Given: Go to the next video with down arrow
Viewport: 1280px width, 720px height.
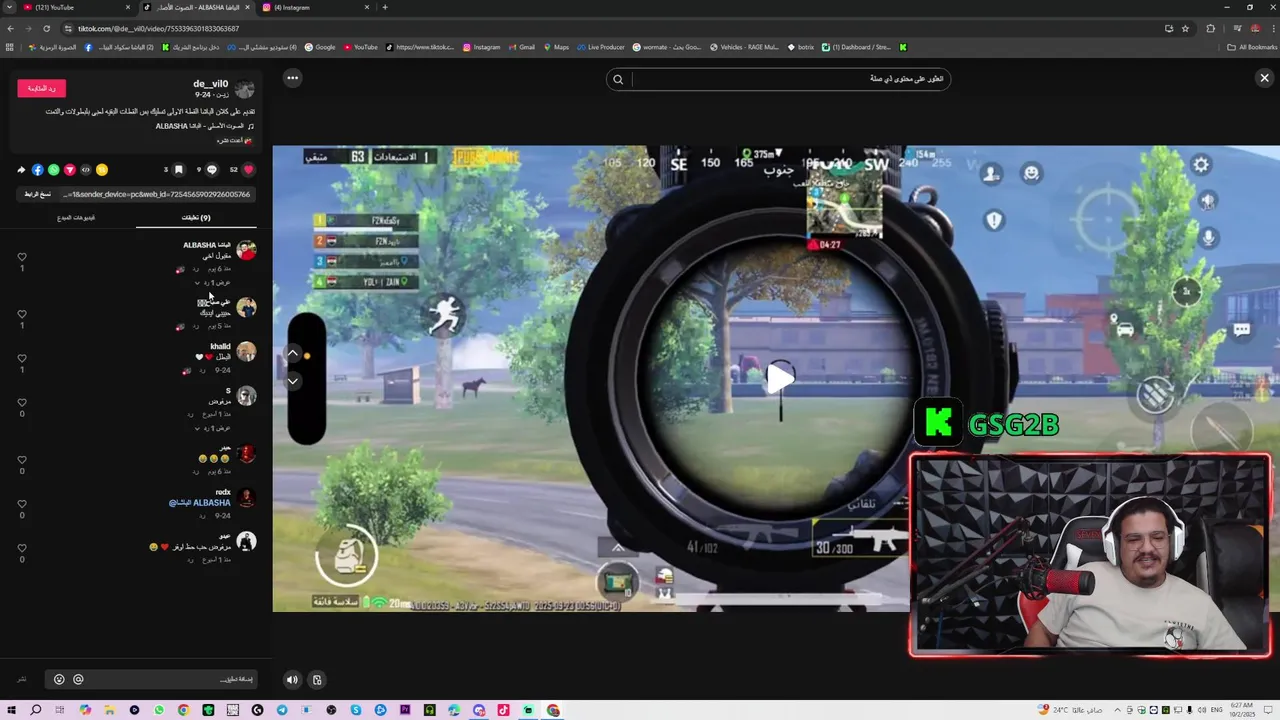Looking at the screenshot, I should pyautogui.click(x=293, y=381).
